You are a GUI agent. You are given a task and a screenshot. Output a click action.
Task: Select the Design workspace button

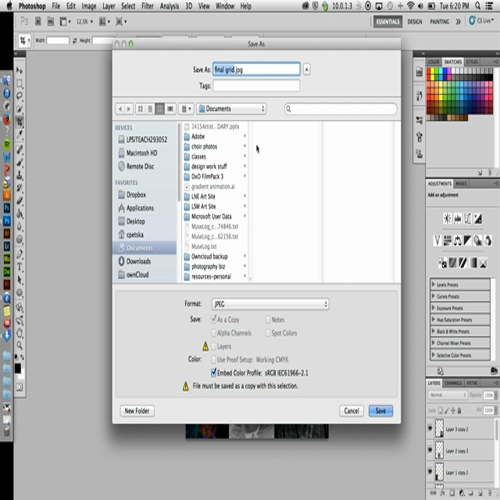[x=415, y=22]
